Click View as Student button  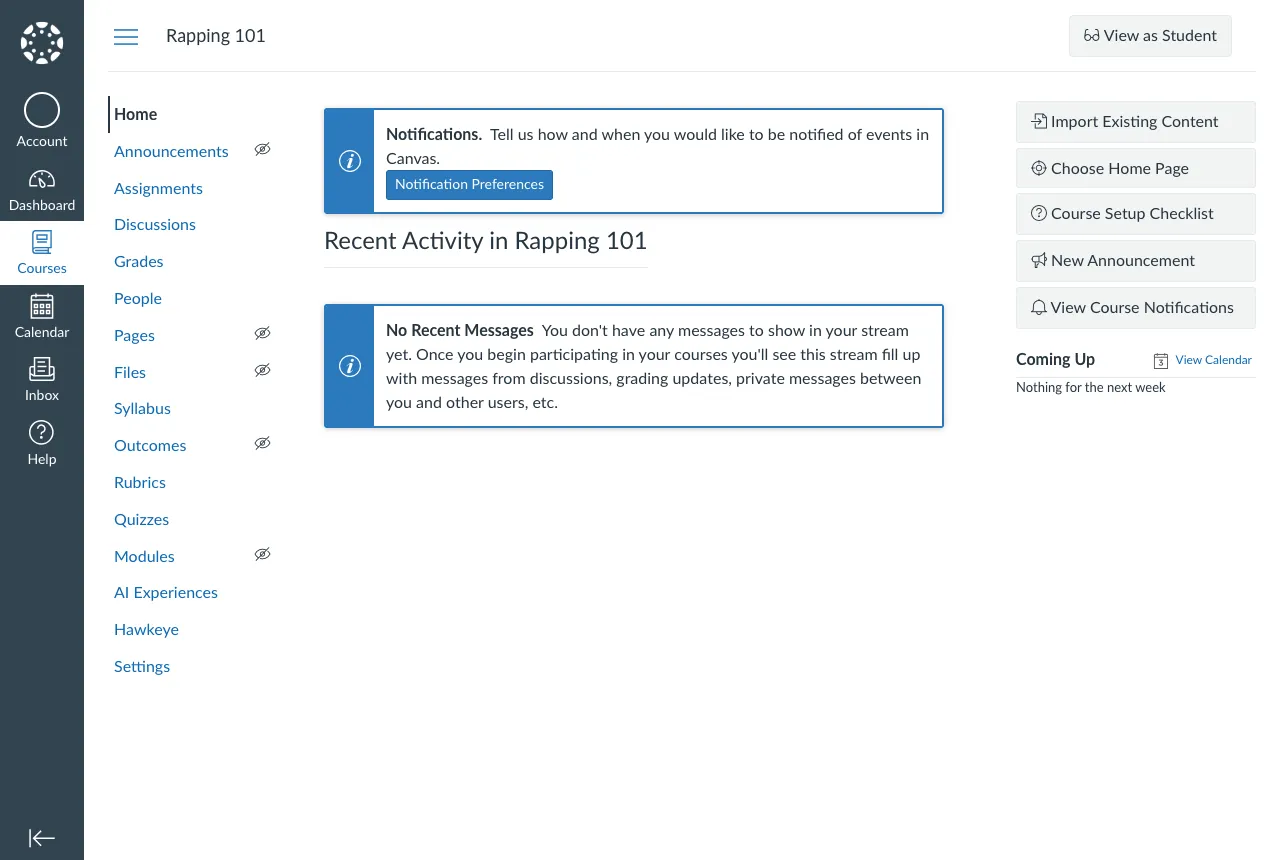(1150, 36)
